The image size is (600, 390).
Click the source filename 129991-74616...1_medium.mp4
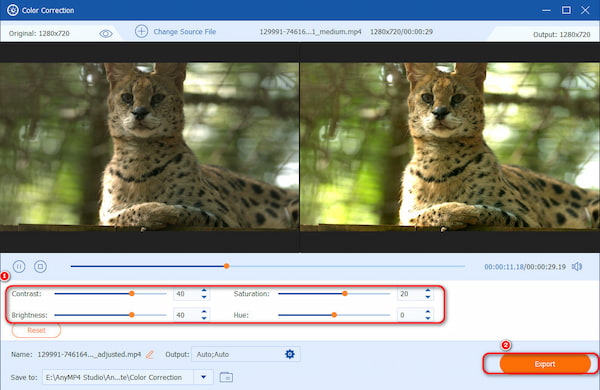pos(310,32)
